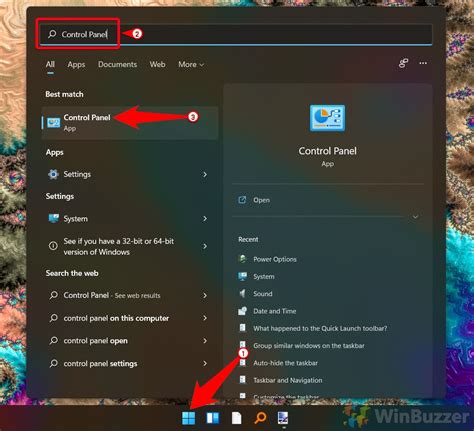Open the Control Panel best match result
474x431 pixels.
coord(130,123)
